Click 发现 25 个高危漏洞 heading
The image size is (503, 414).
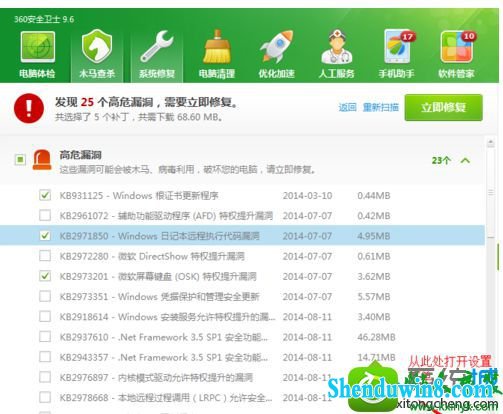146,102
